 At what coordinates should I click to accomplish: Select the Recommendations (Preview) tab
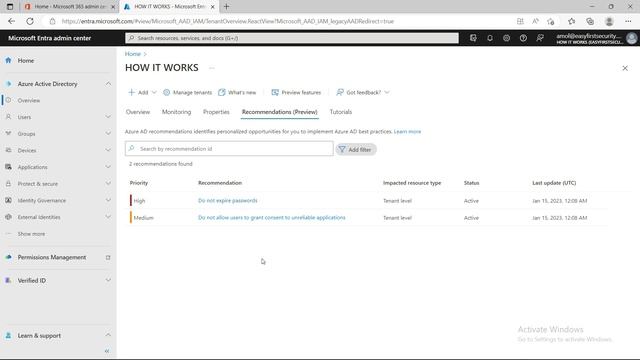click(x=280, y=112)
